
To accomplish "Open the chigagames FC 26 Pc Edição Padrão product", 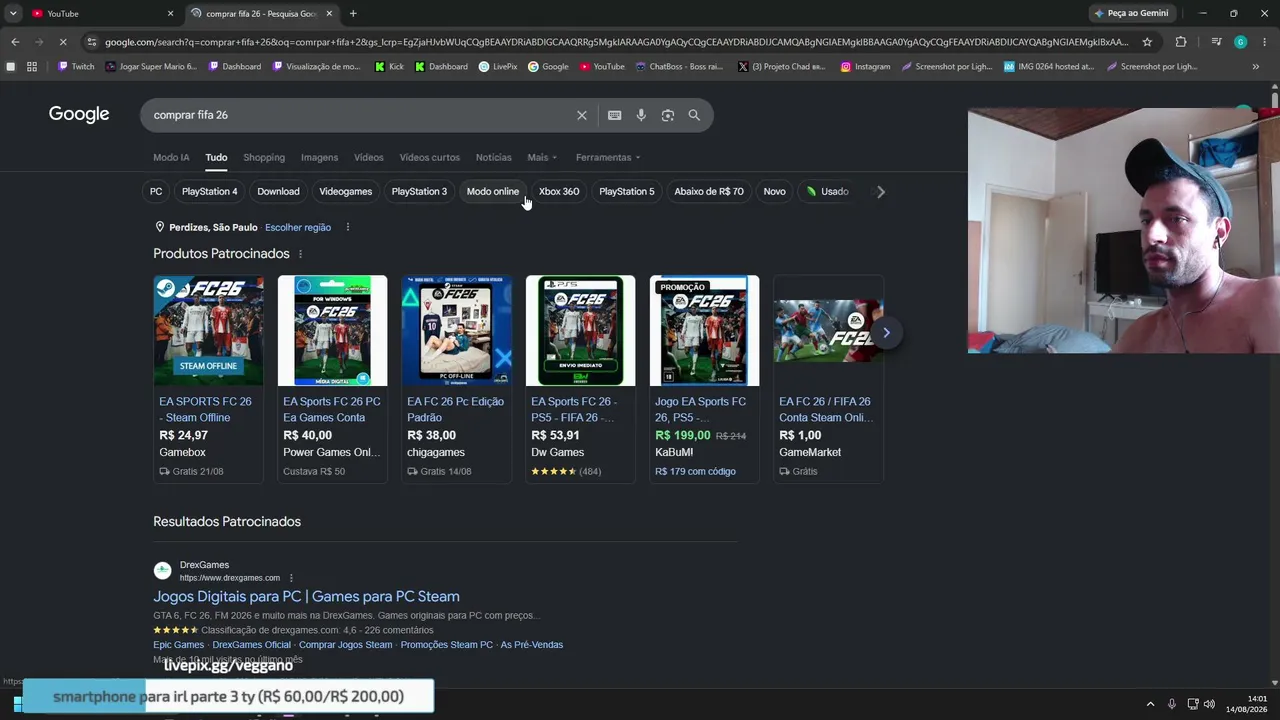I will [x=456, y=379].
